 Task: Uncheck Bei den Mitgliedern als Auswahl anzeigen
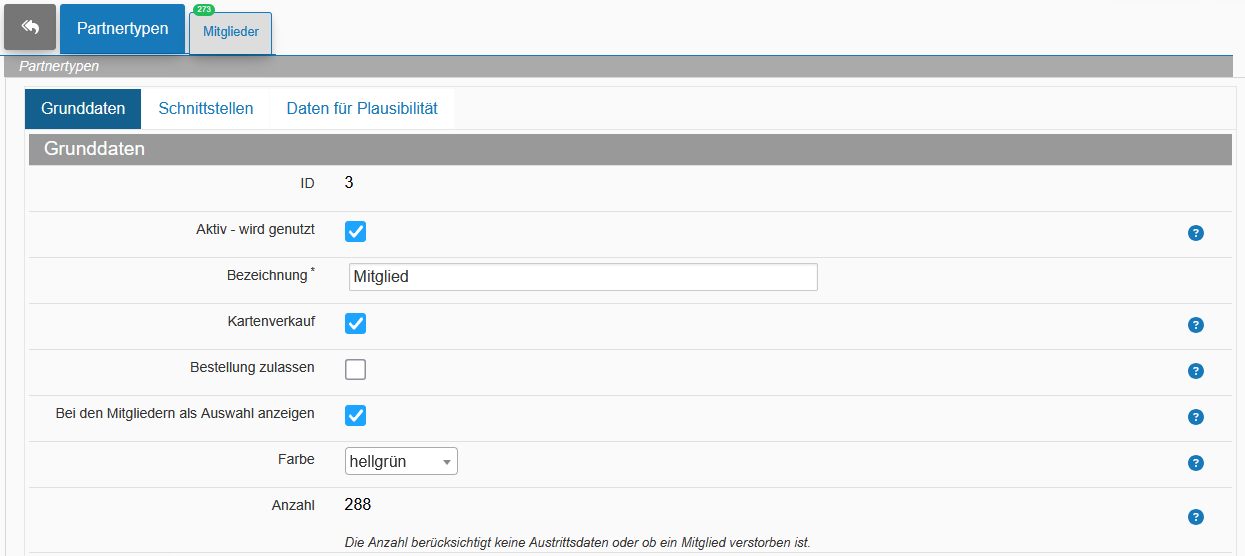click(x=355, y=415)
